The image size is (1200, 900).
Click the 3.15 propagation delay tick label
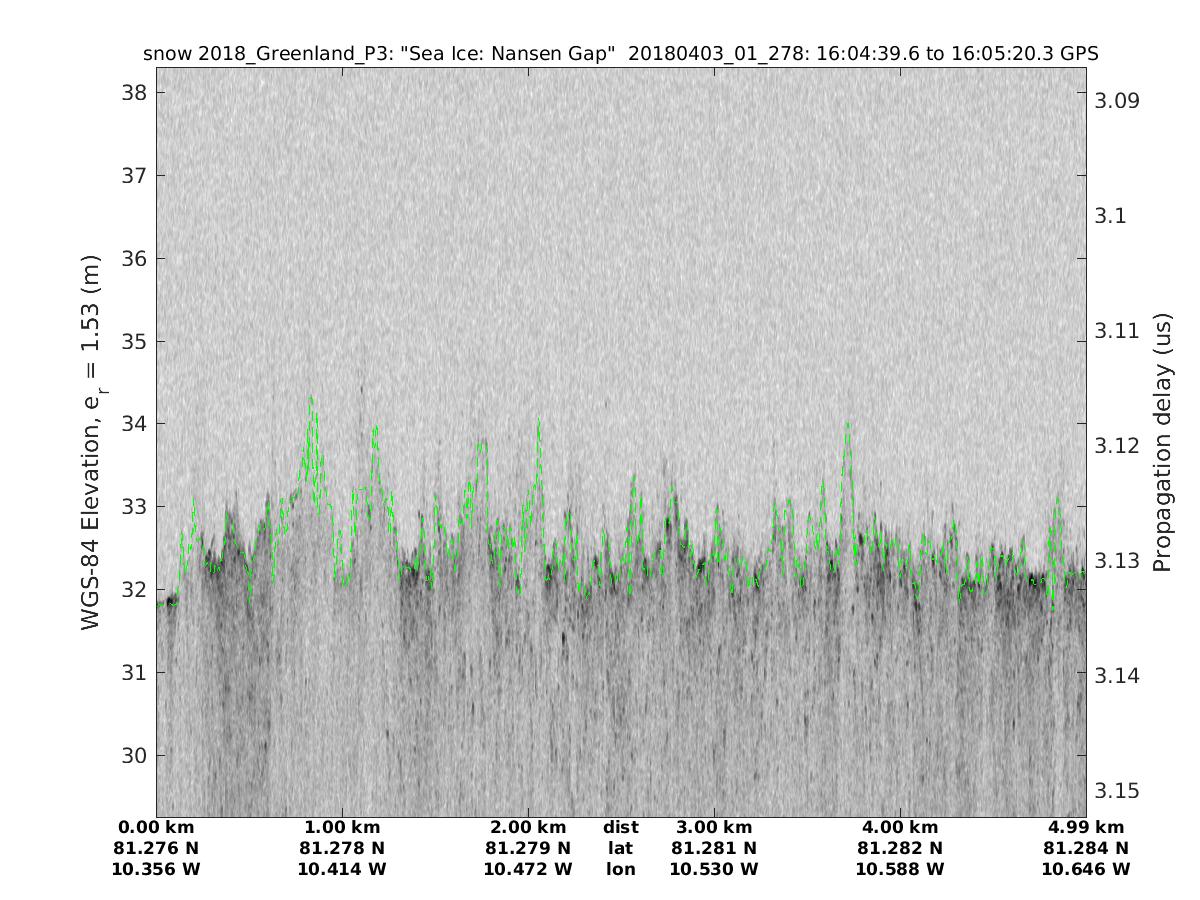(x=1117, y=790)
